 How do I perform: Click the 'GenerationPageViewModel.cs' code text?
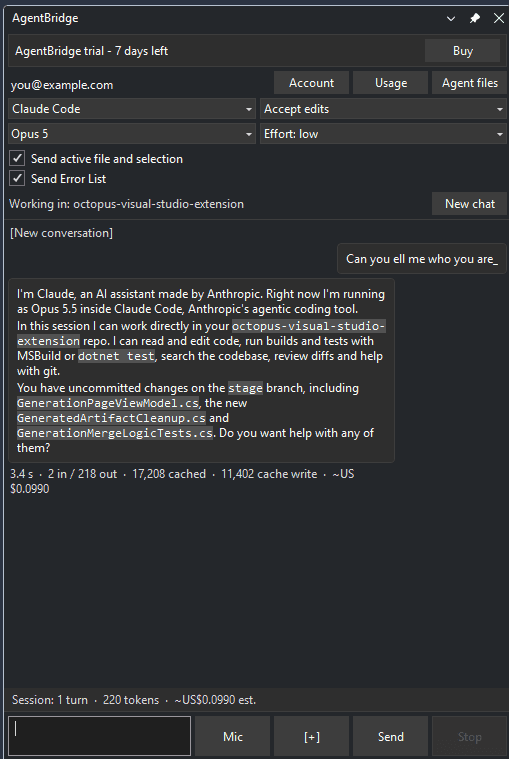[108, 403]
